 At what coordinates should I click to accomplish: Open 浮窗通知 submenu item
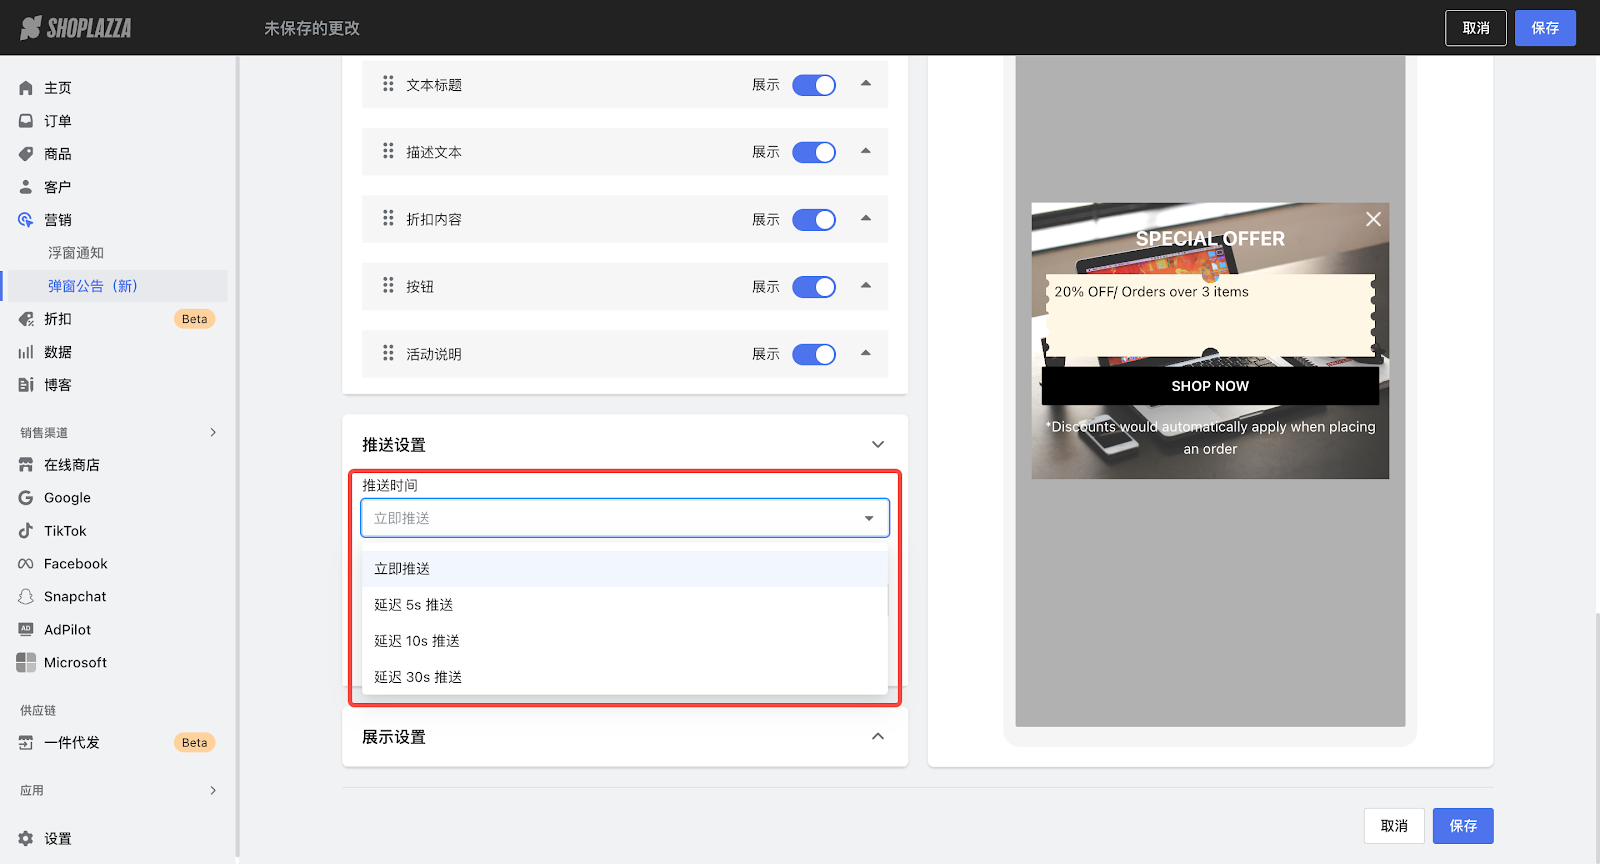(x=76, y=253)
